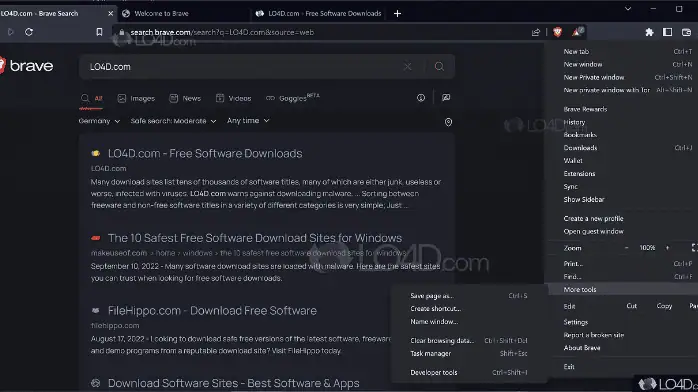Decrease zoom with minus button
Screen dimensions: 698x392
tap(626, 248)
